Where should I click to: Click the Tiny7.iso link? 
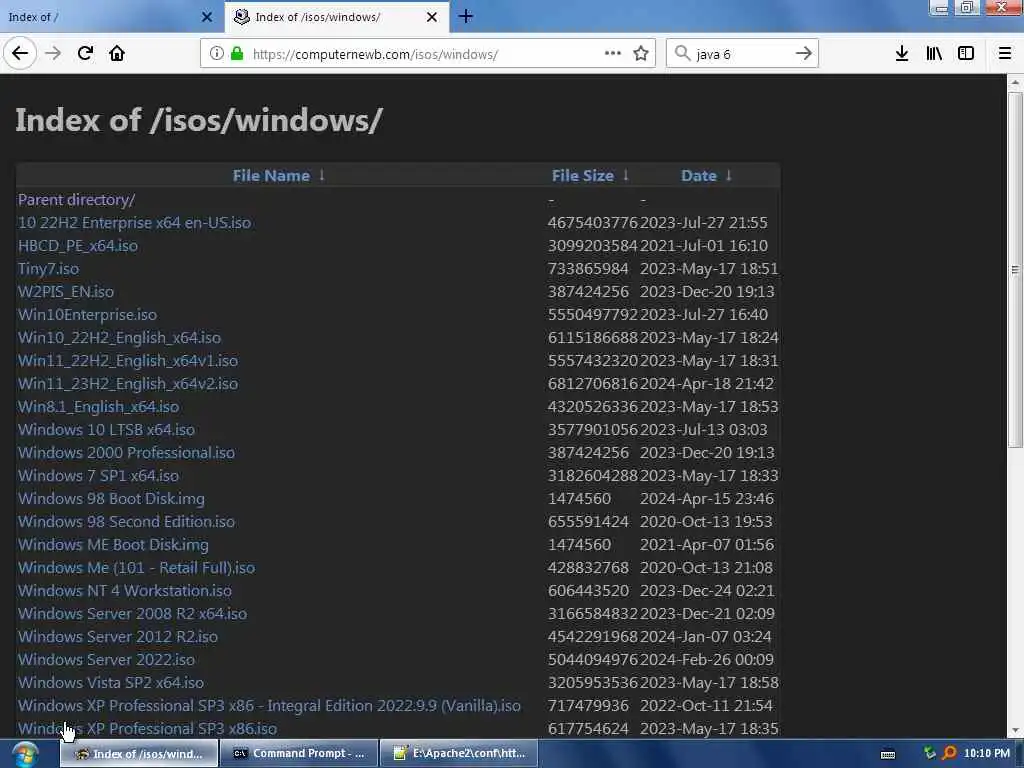click(48, 268)
